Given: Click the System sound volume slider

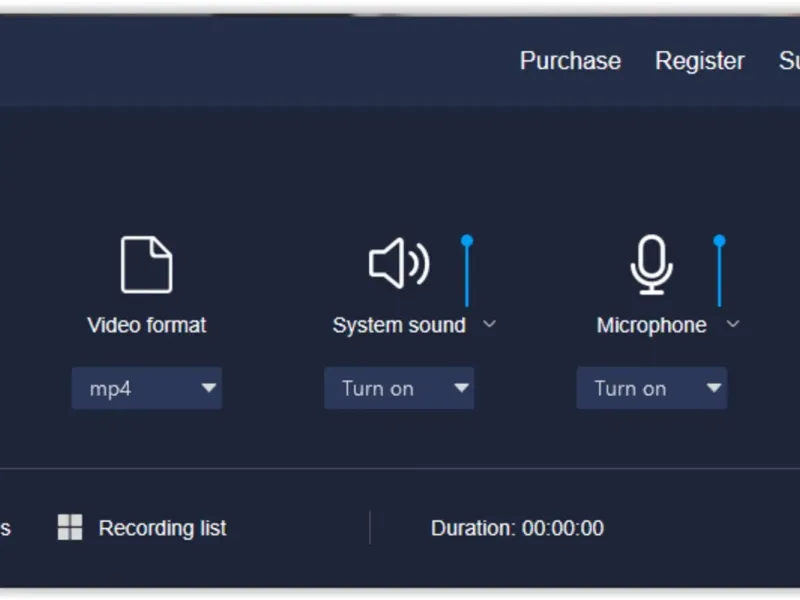Looking at the screenshot, I should (467, 272).
